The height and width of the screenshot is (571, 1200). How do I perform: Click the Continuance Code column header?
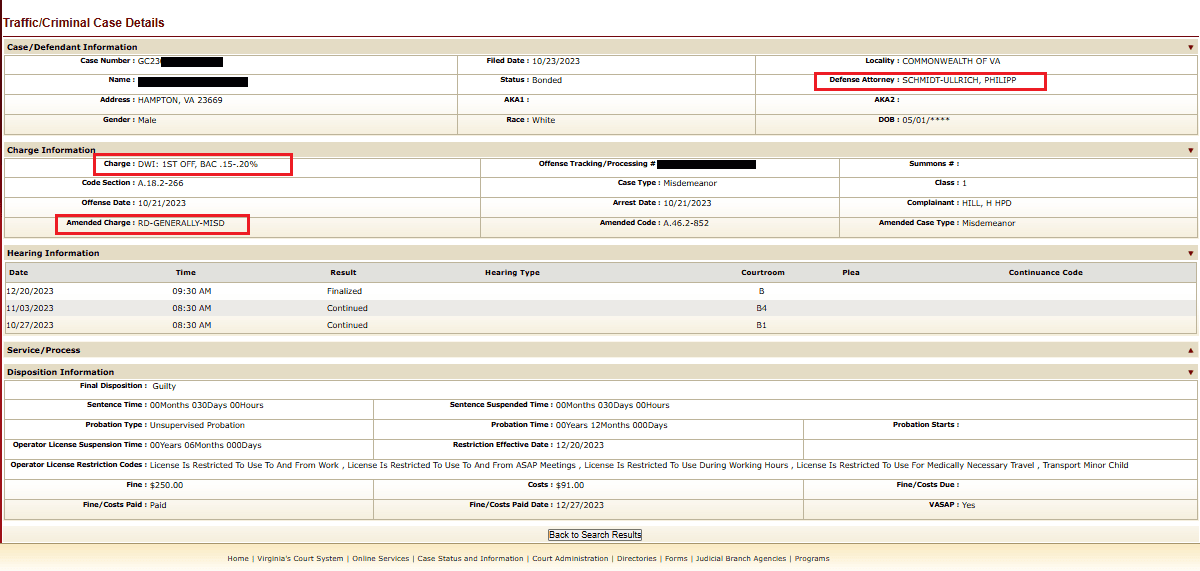pyautogui.click(x=1045, y=272)
